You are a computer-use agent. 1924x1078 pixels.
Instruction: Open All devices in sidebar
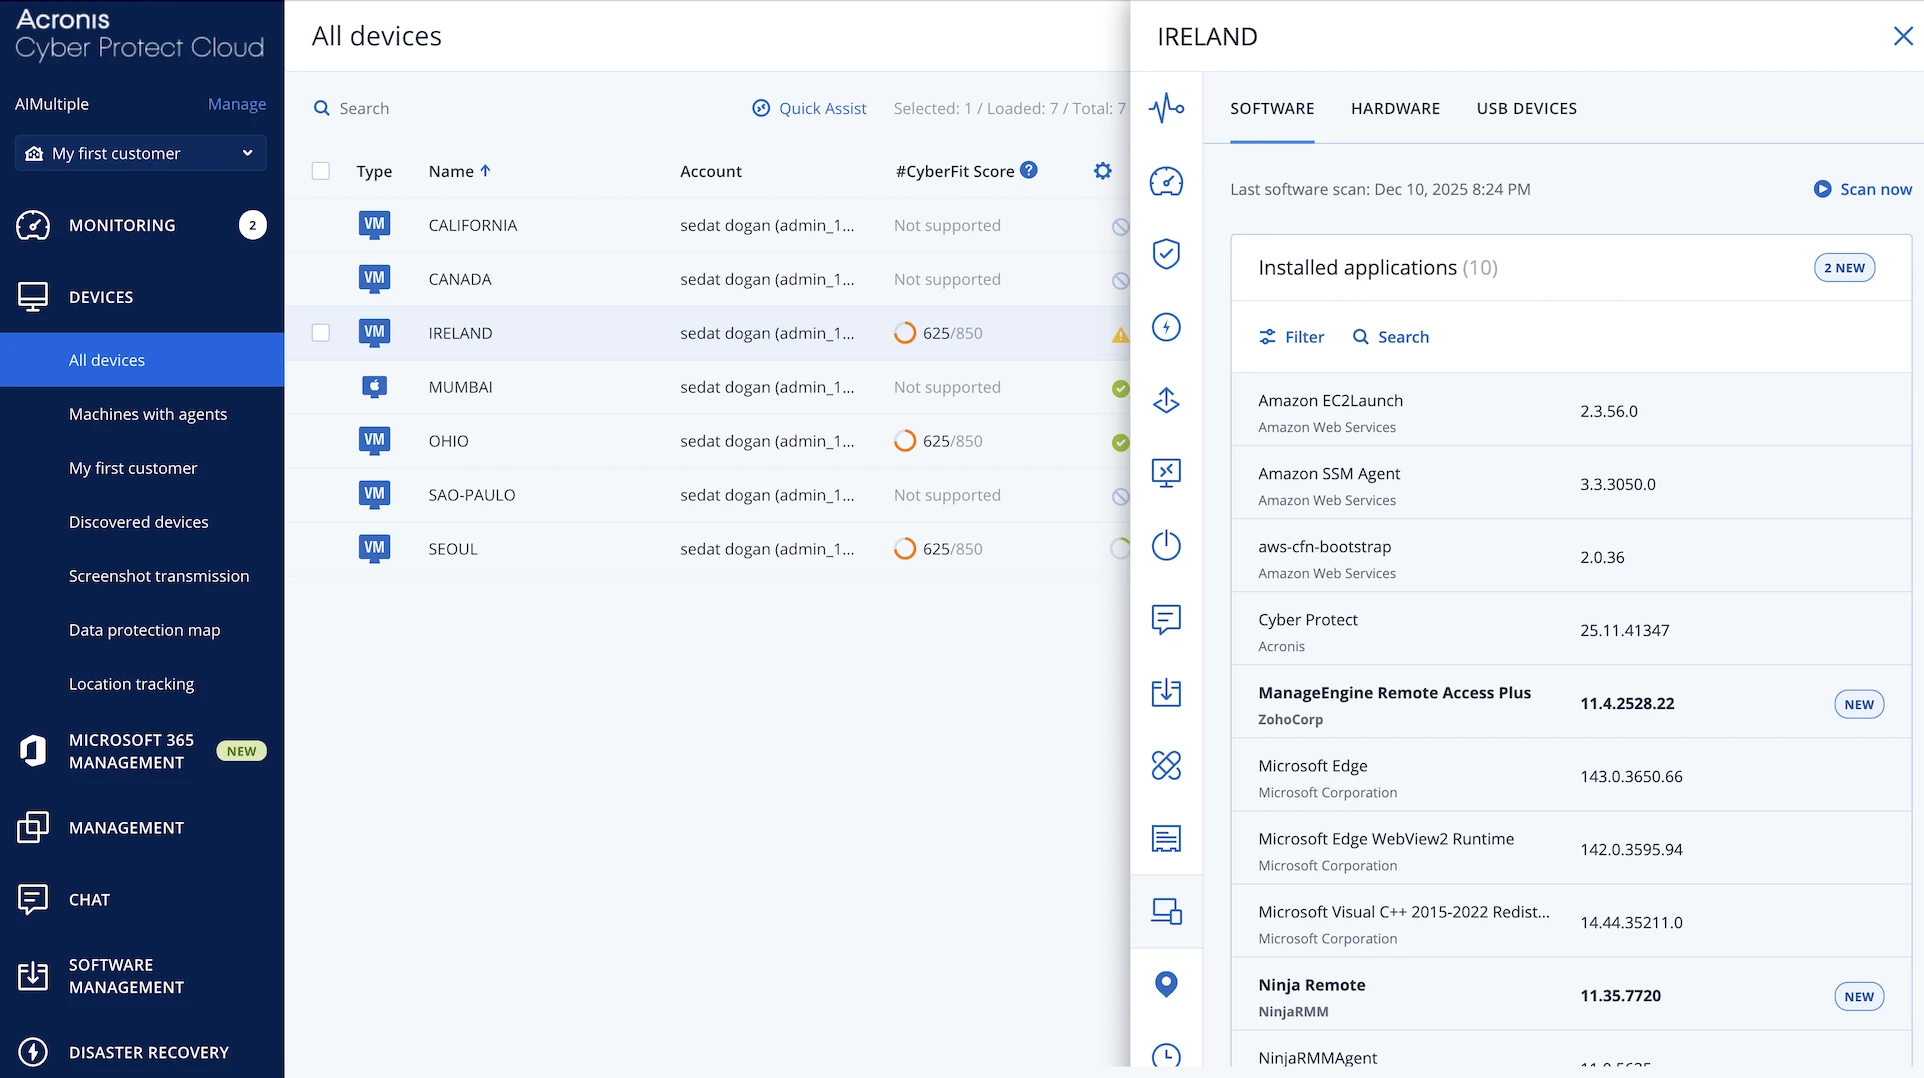(x=142, y=360)
